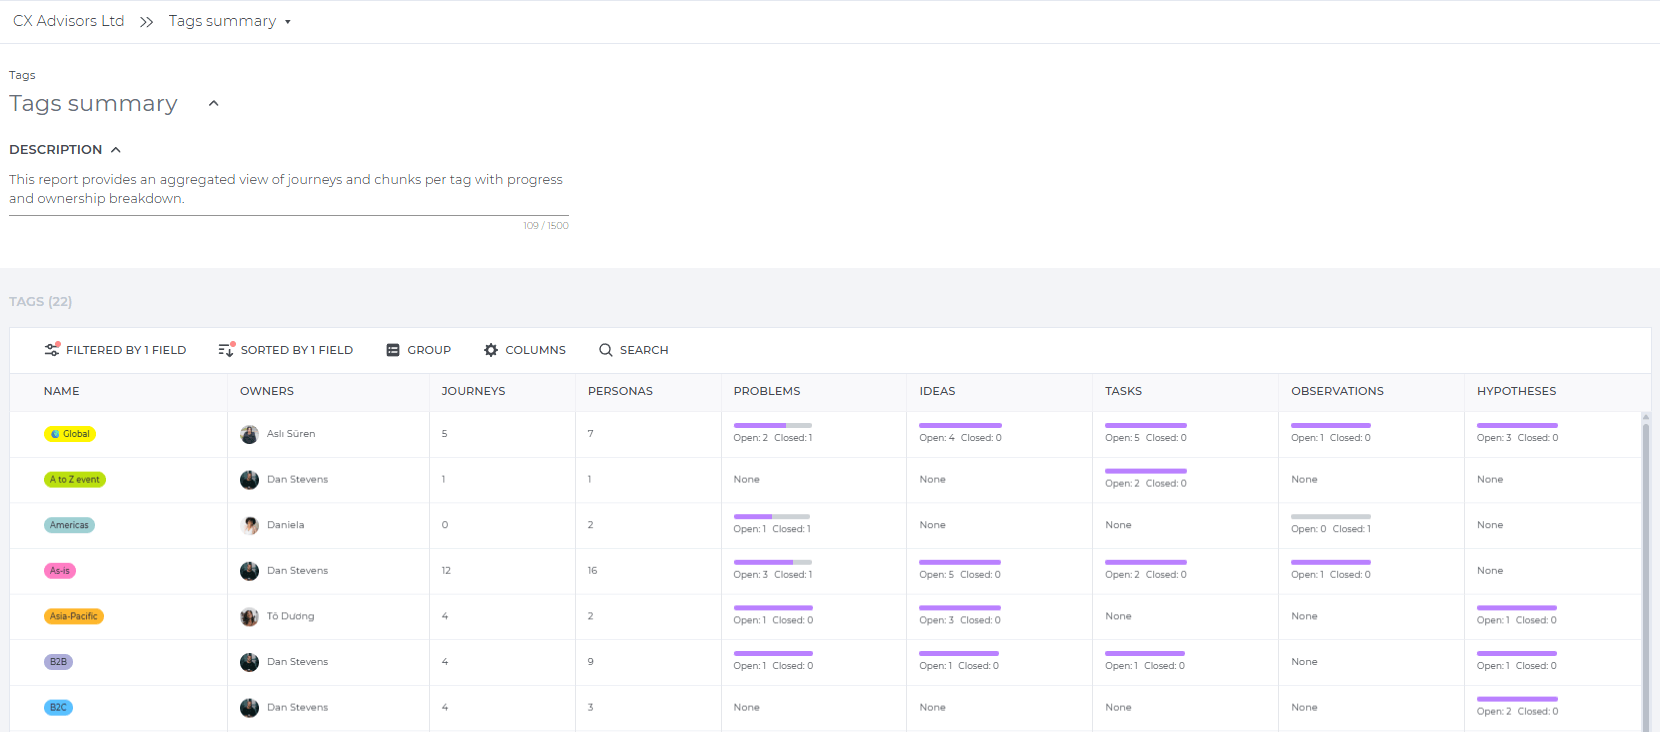Click the Filtered by 1 field button
This screenshot has height=732, width=1660.
coord(115,350)
